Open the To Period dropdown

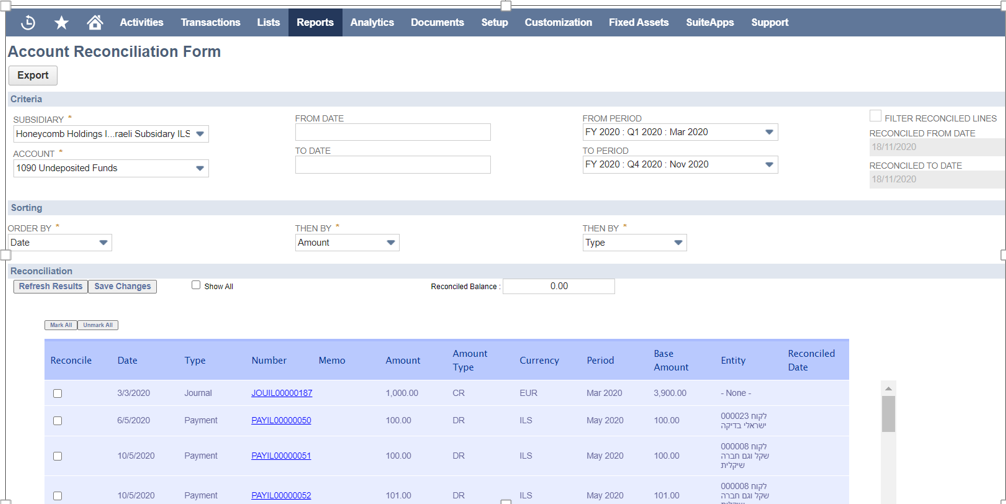[x=680, y=165]
